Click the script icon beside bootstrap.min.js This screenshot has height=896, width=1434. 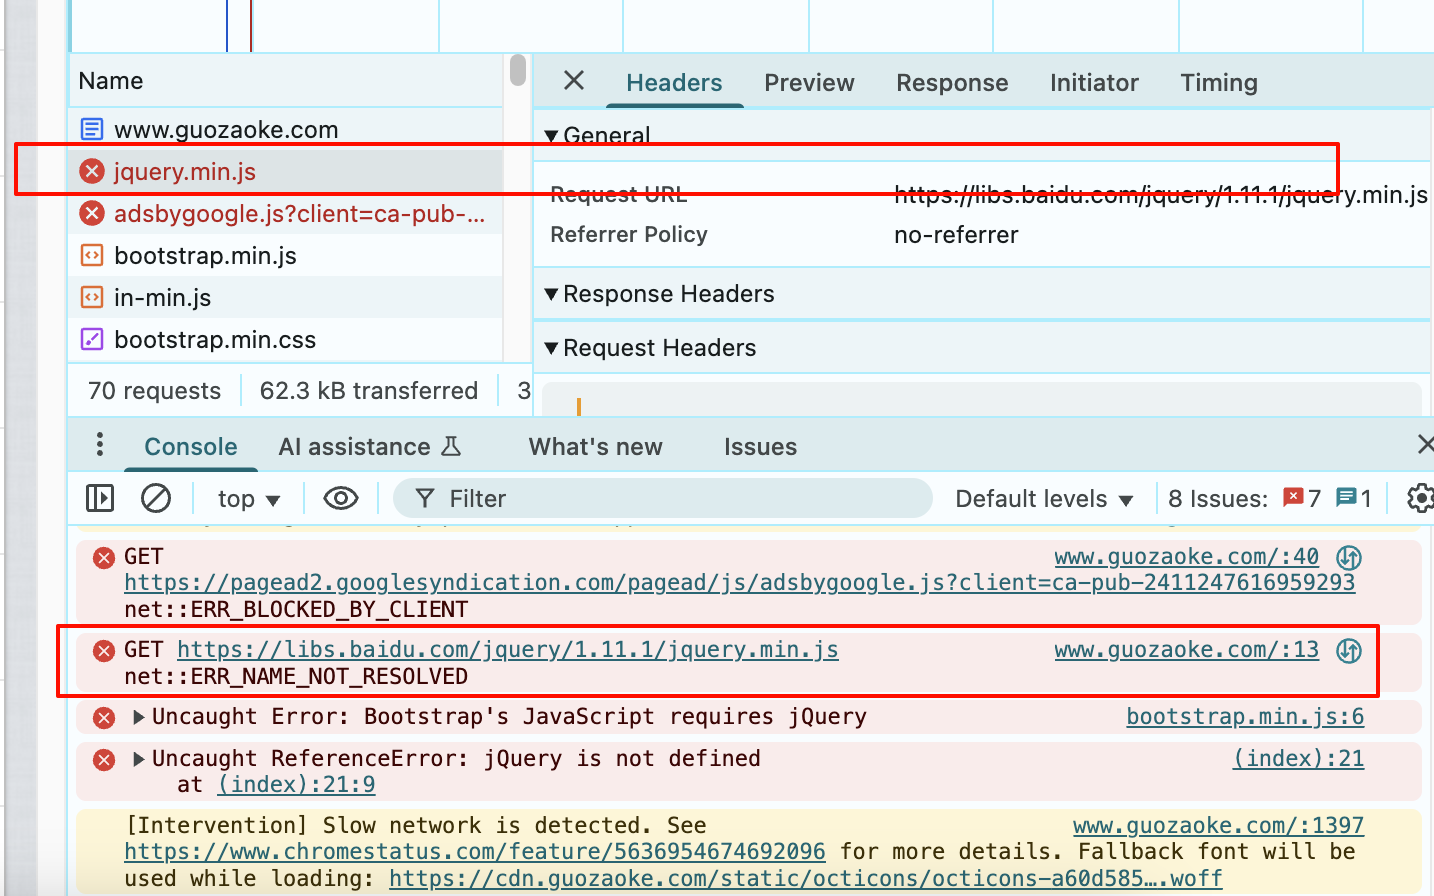click(92, 255)
